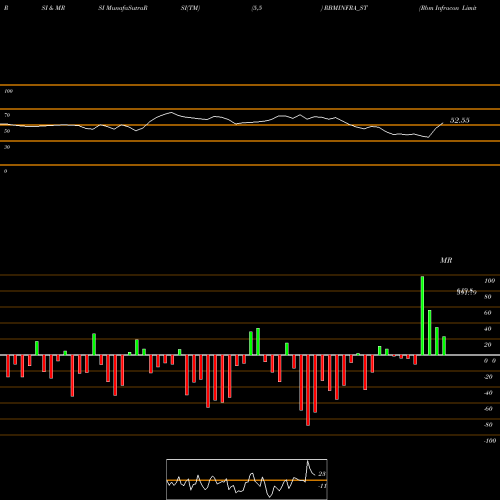Click the 'RBMINFRA_ST' symbol text
500x500 pixels.
tap(346, 8)
